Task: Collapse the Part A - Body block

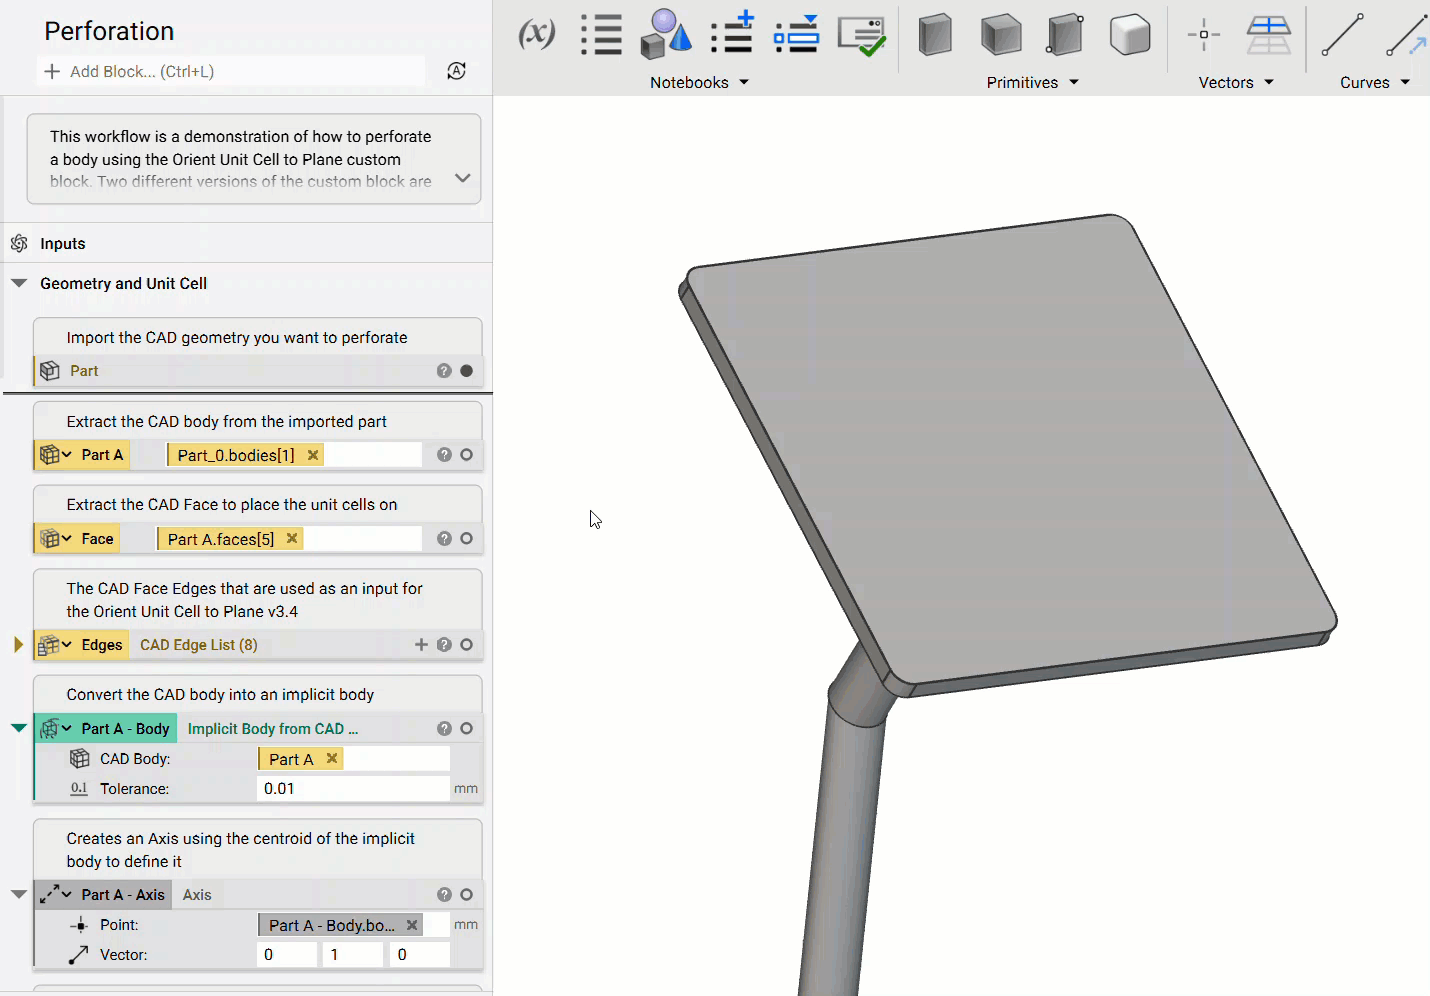Action: 18,728
